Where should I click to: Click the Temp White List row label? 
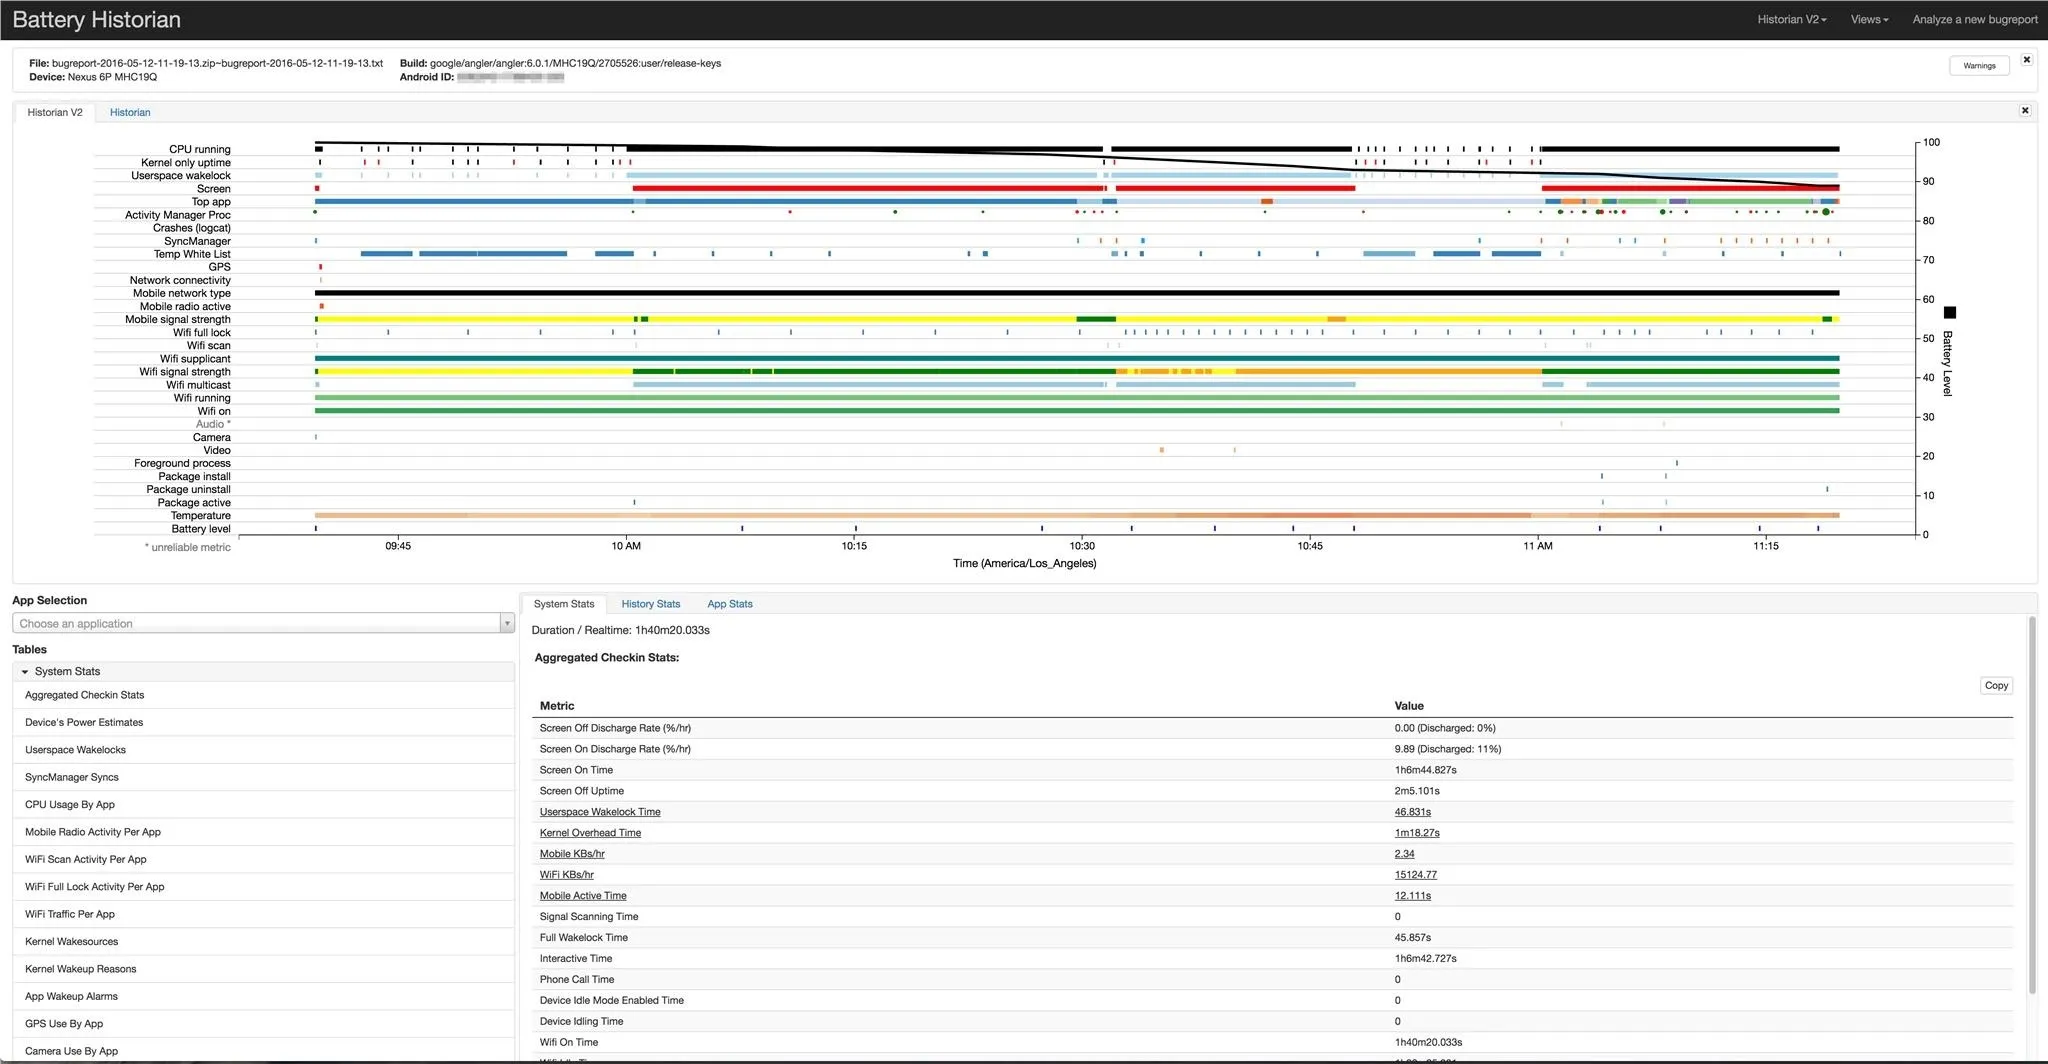point(192,254)
